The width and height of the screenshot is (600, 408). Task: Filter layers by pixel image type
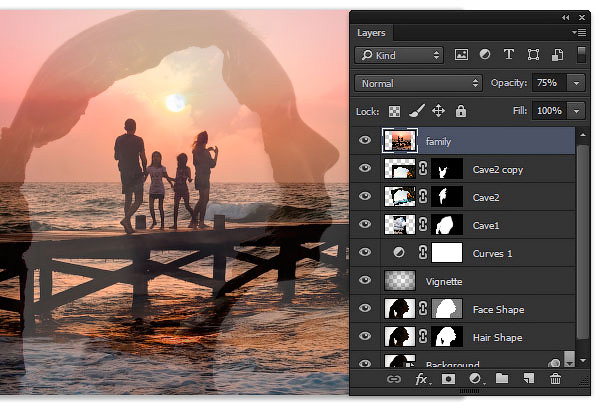[461, 55]
